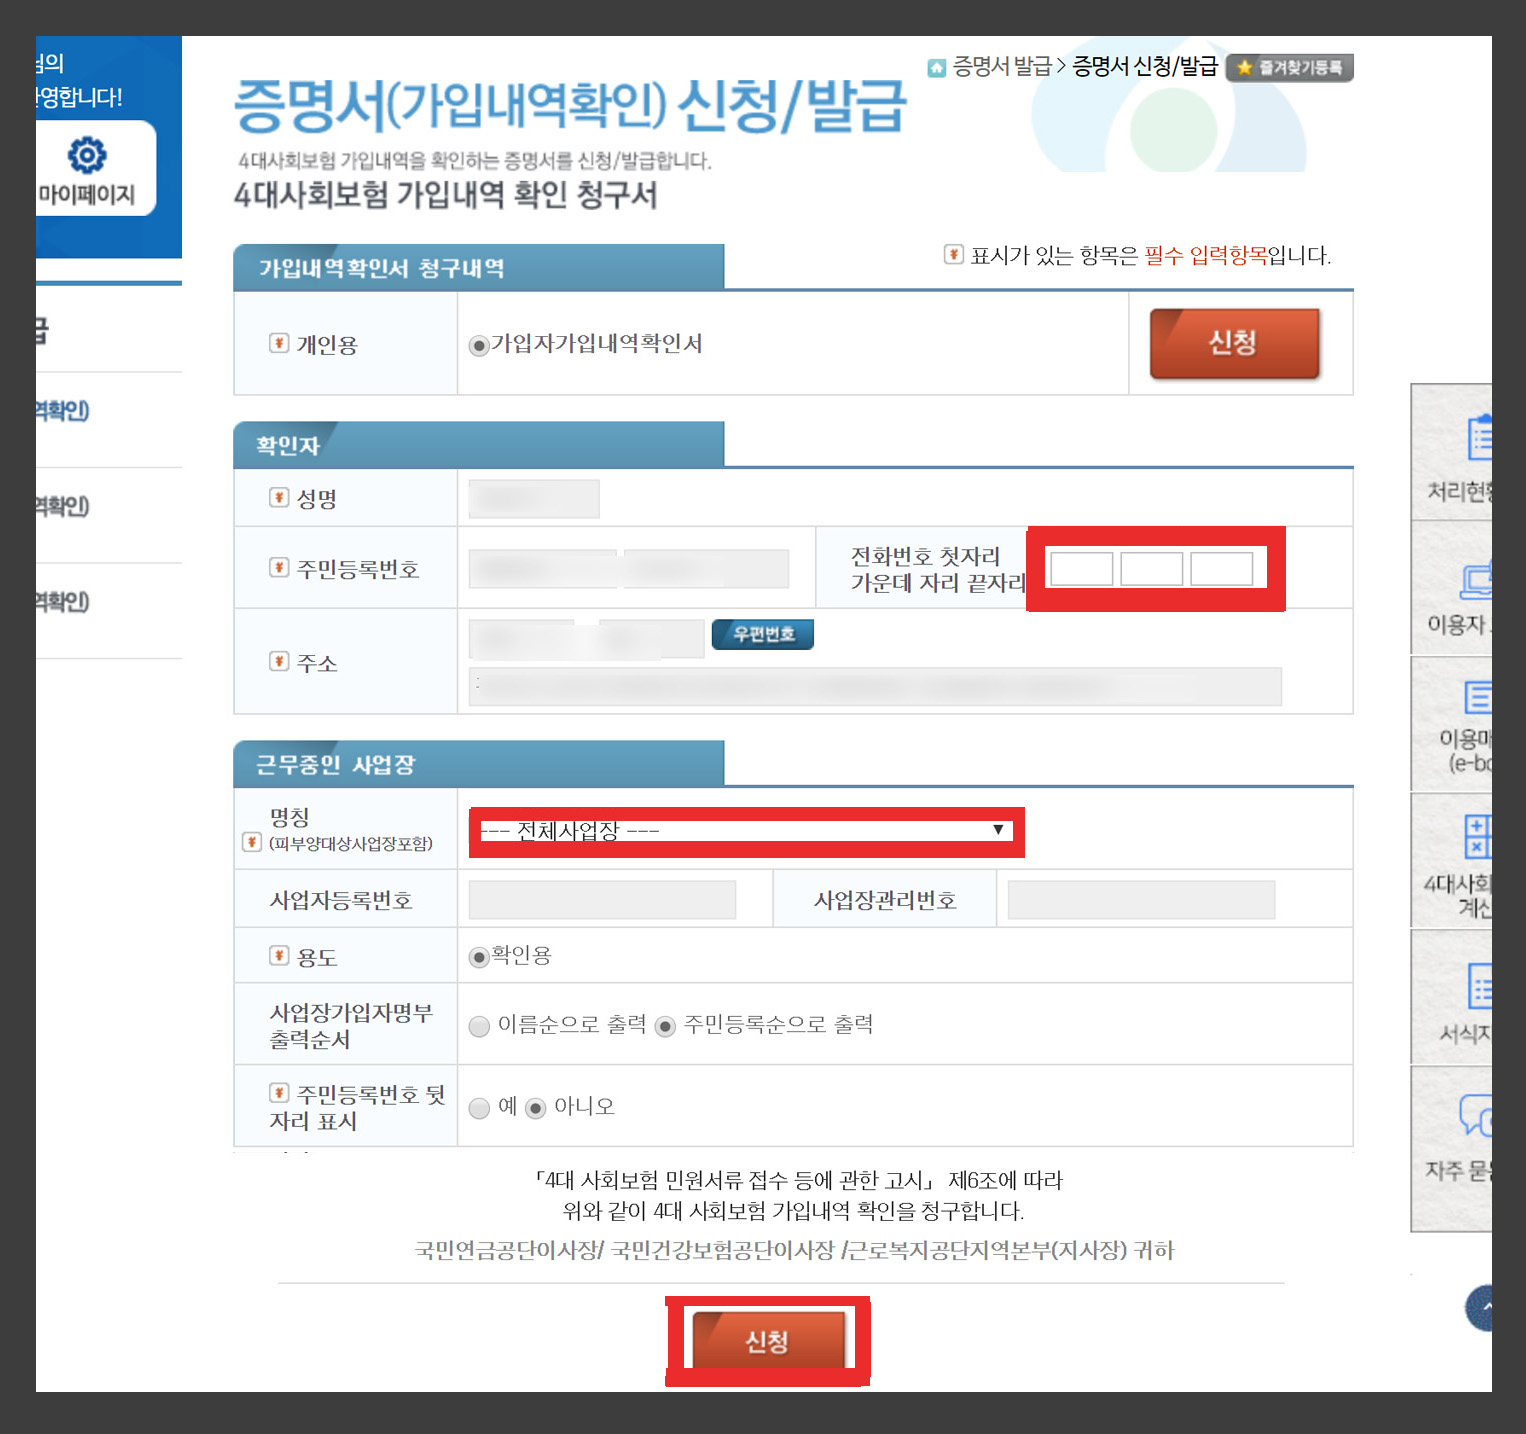Open the 4대사회보험 계산 calculator icon
Image resolution: width=1526 pixels, height=1434 pixels.
coord(1477,836)
